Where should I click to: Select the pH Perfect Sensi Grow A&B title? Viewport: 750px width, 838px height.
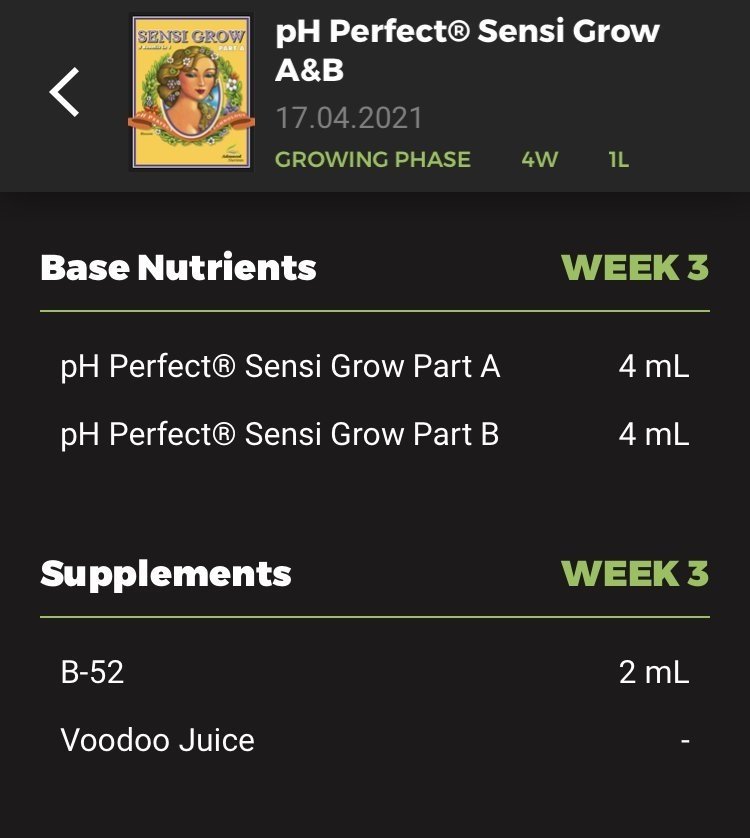point(467,50)
